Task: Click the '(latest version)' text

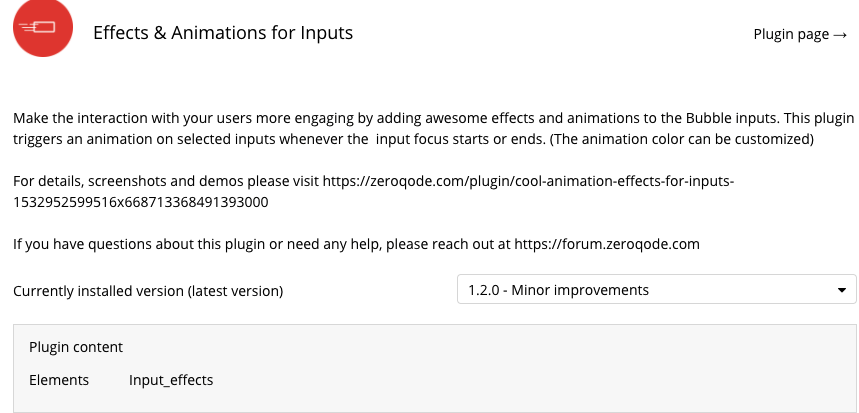Action: tap(235, 291)
